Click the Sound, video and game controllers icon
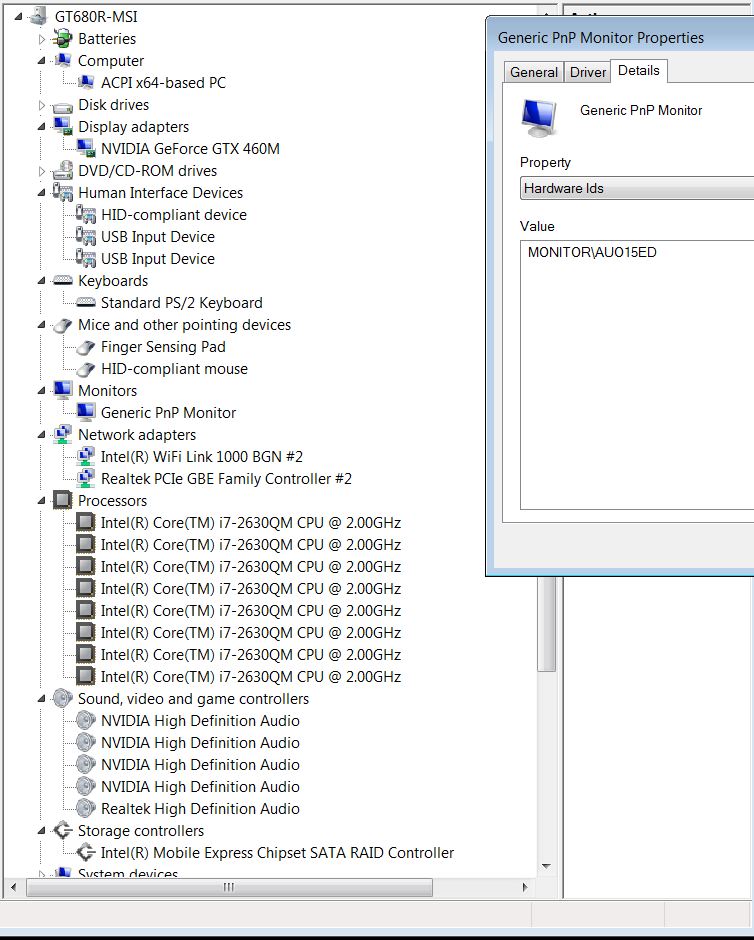The height and width of the screenshot is (940, 754). [x=62, y=698]
